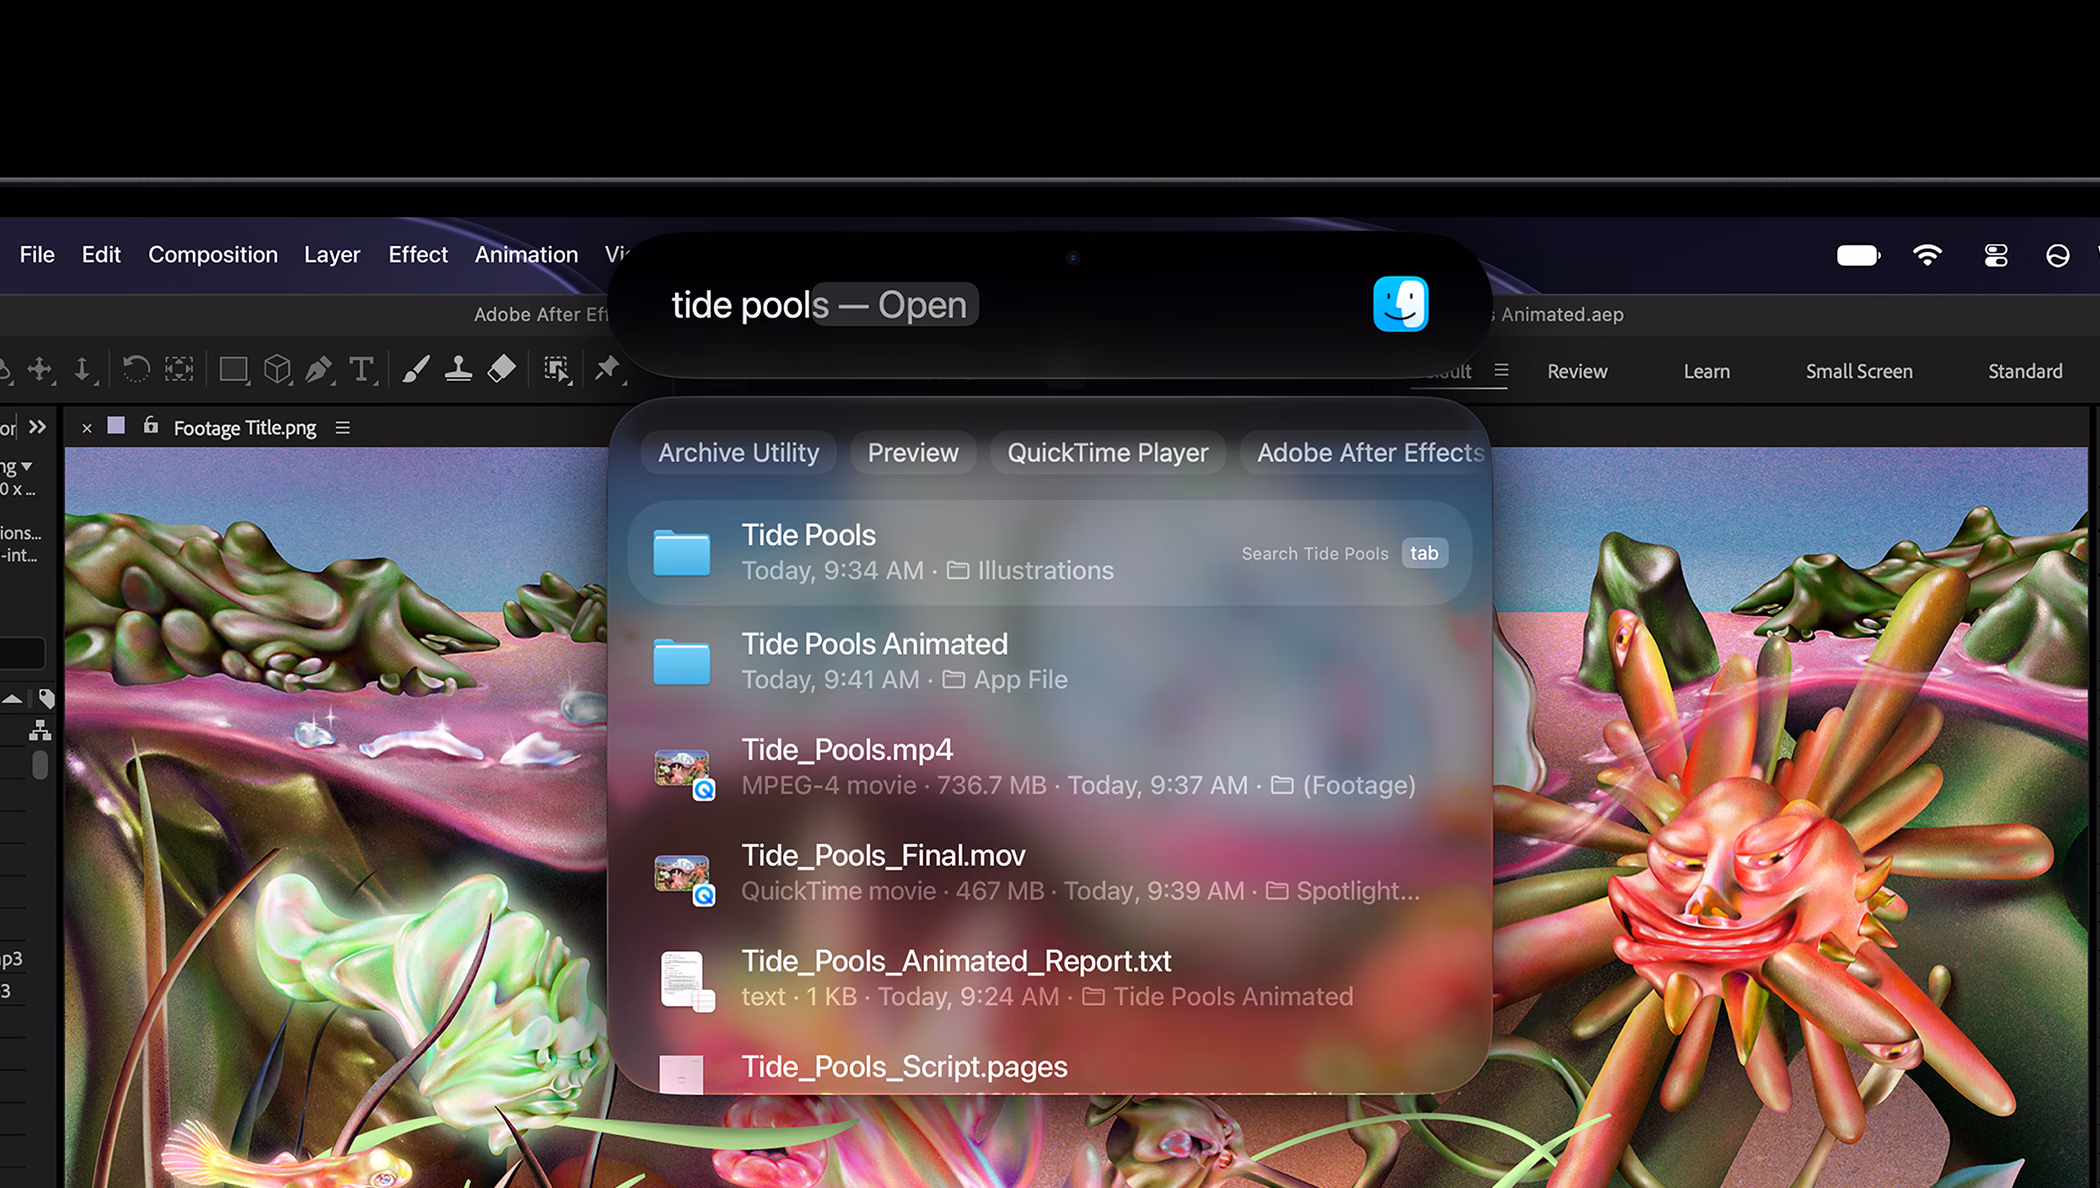
Task: Expand the dropdown triangle in Project panel
Action: point(27,466)
